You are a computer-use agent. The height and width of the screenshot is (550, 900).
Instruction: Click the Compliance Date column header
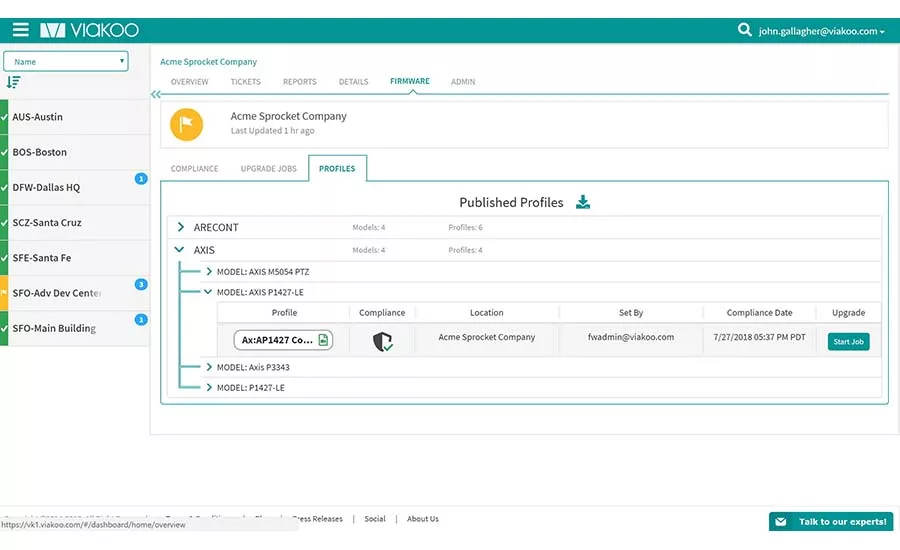click(759, 313)
